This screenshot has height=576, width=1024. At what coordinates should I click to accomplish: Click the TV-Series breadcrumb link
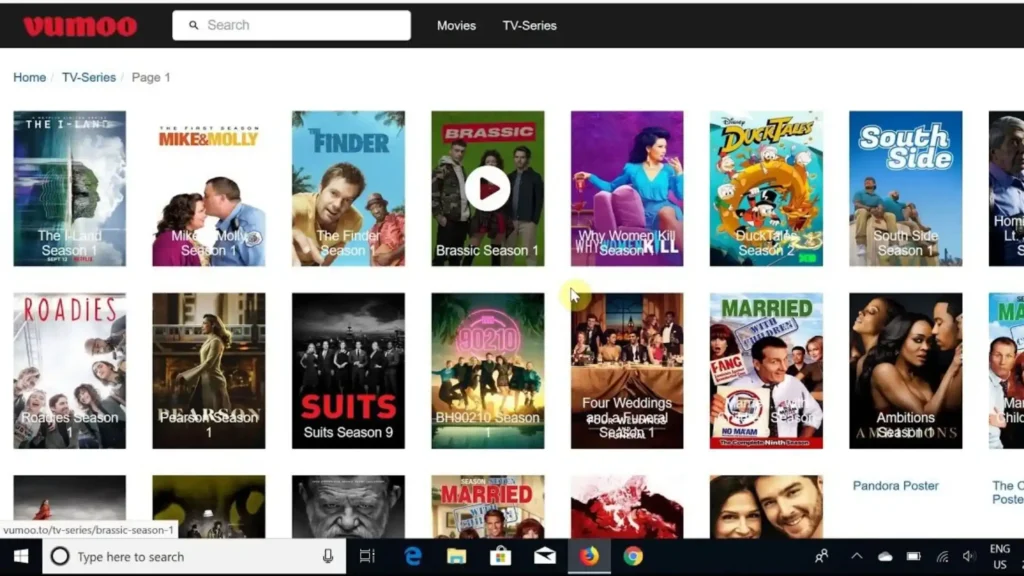89,77
